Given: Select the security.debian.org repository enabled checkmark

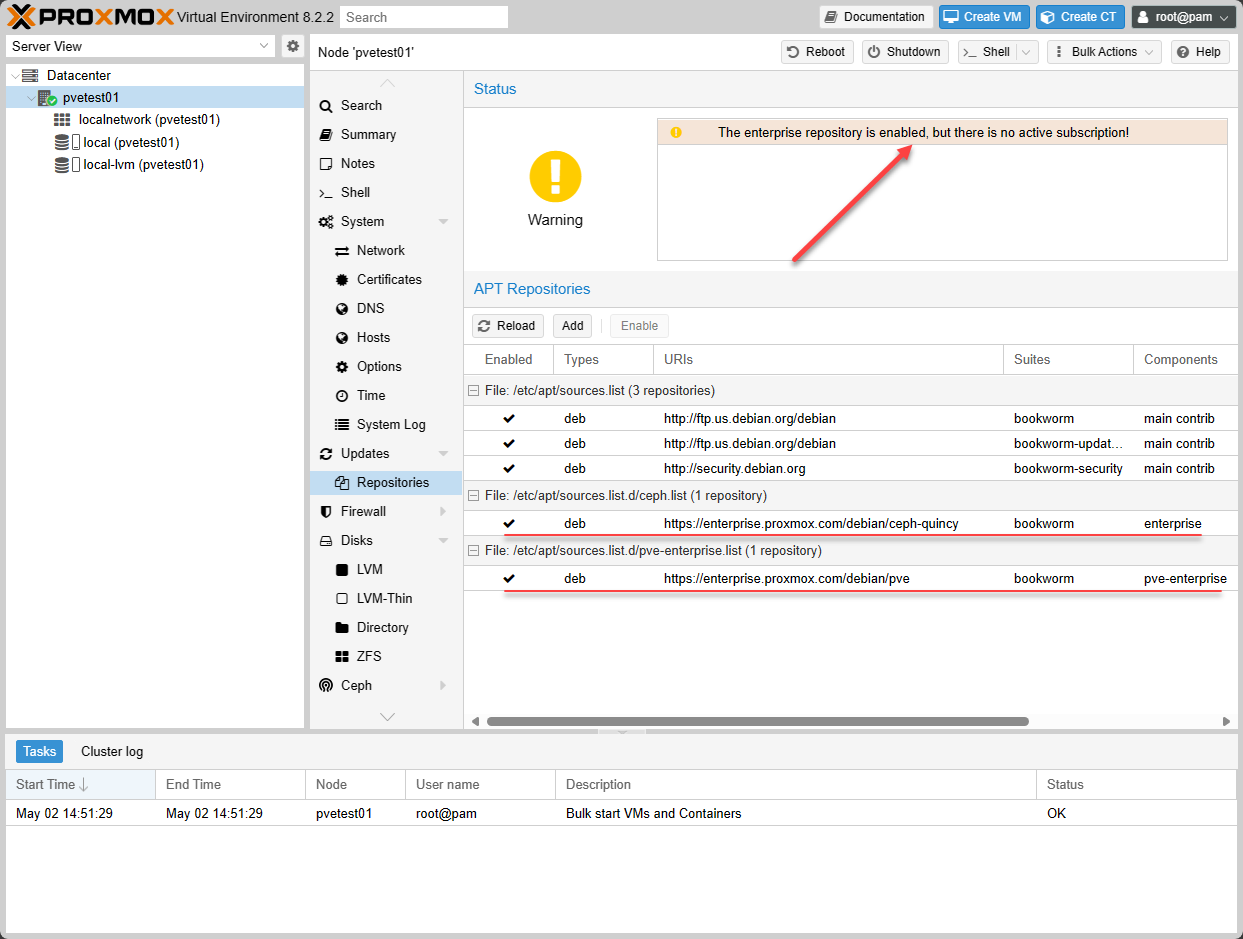Looking at the screenshot, I should coord(509,468).
